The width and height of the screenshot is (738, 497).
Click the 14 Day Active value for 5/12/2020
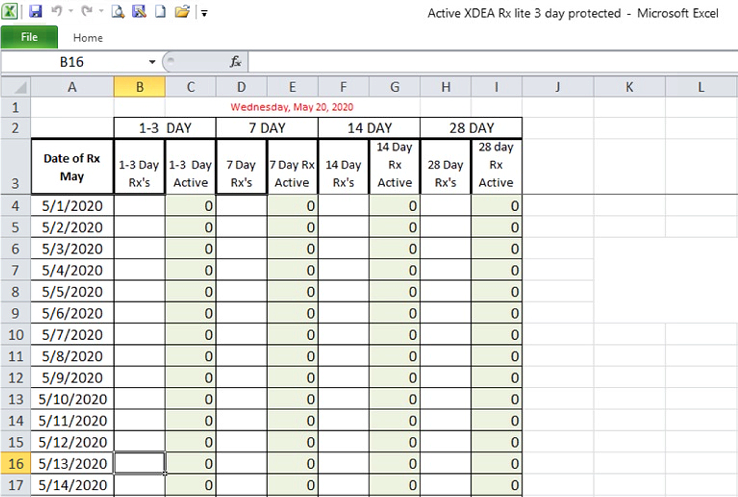pos(394,442)
